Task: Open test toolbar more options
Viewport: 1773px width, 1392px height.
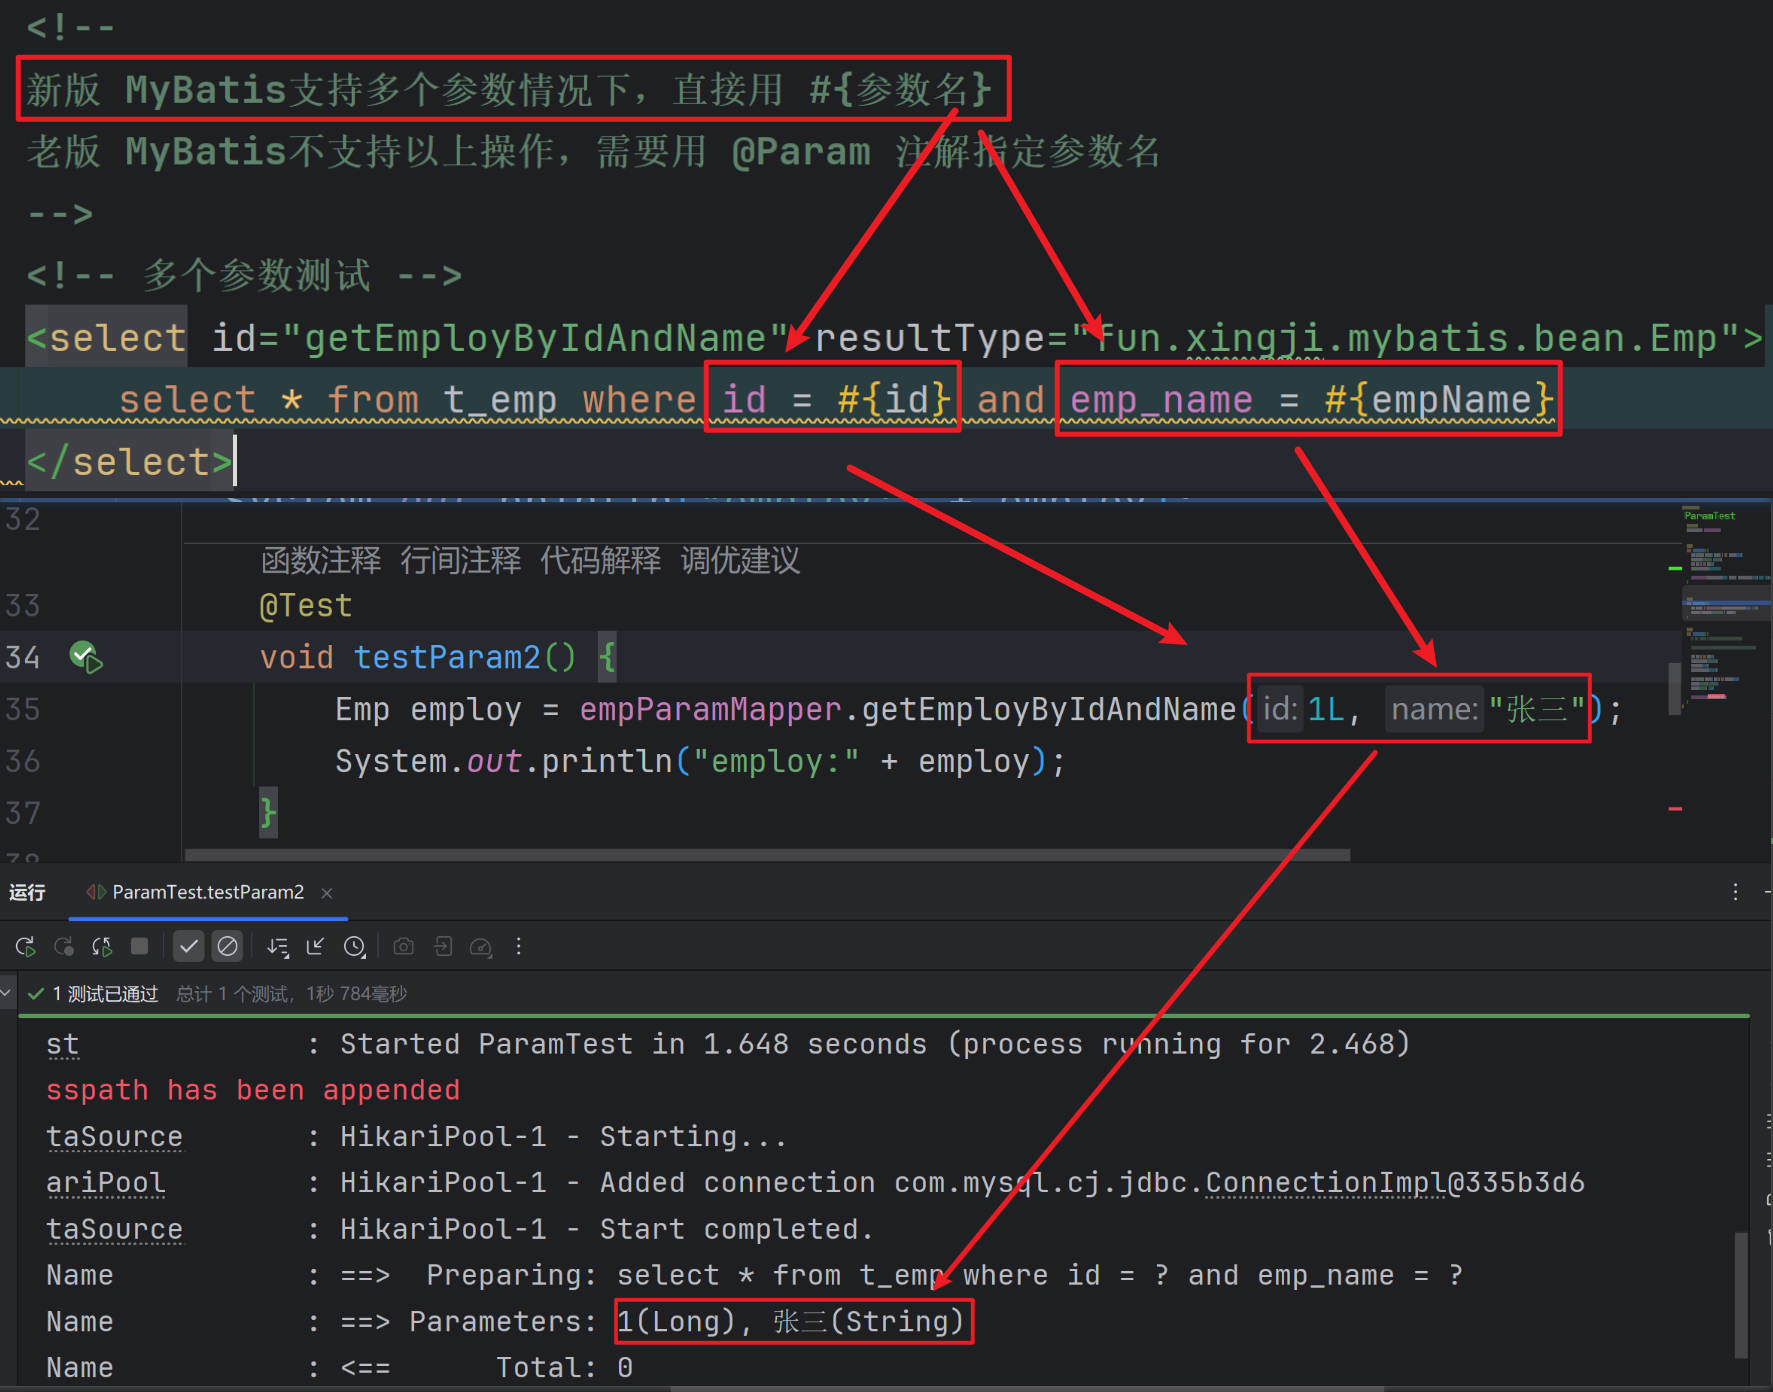Action: click(x=518, y=946)
